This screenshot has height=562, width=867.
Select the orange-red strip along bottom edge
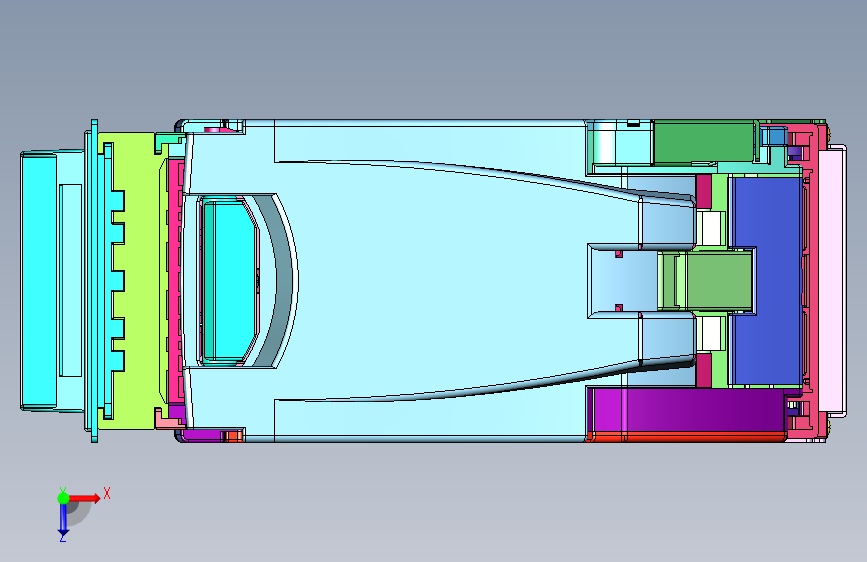pos(686,437)
